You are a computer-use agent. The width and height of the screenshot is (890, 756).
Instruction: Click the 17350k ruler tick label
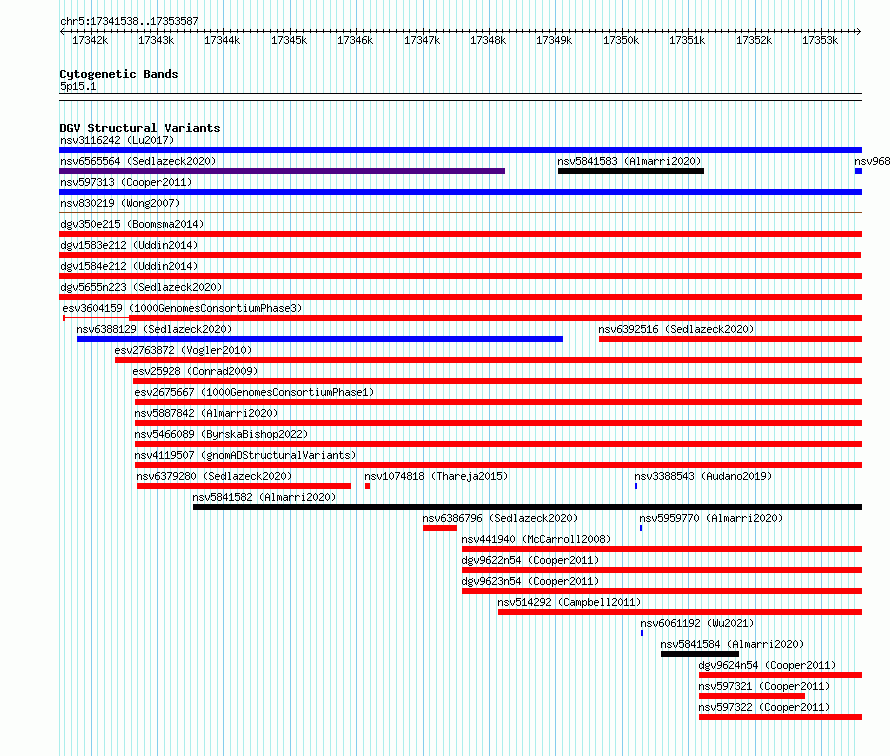tap(621, 40)
